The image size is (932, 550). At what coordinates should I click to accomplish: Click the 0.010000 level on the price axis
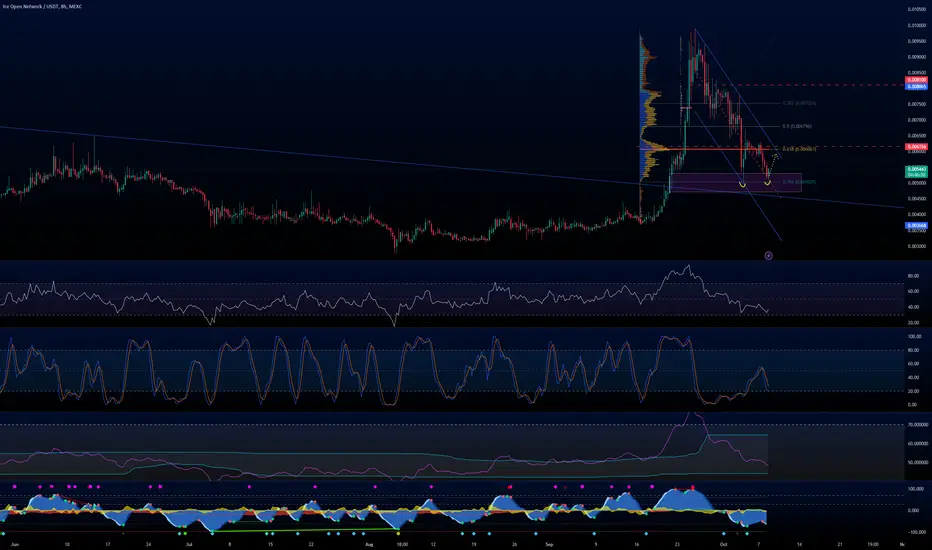(x=917, y=26)
